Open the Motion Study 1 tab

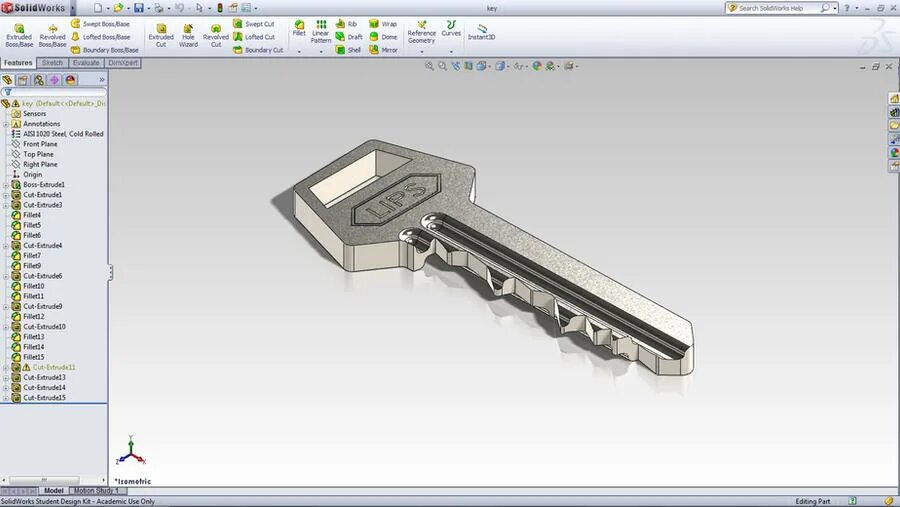coord(96,490)
